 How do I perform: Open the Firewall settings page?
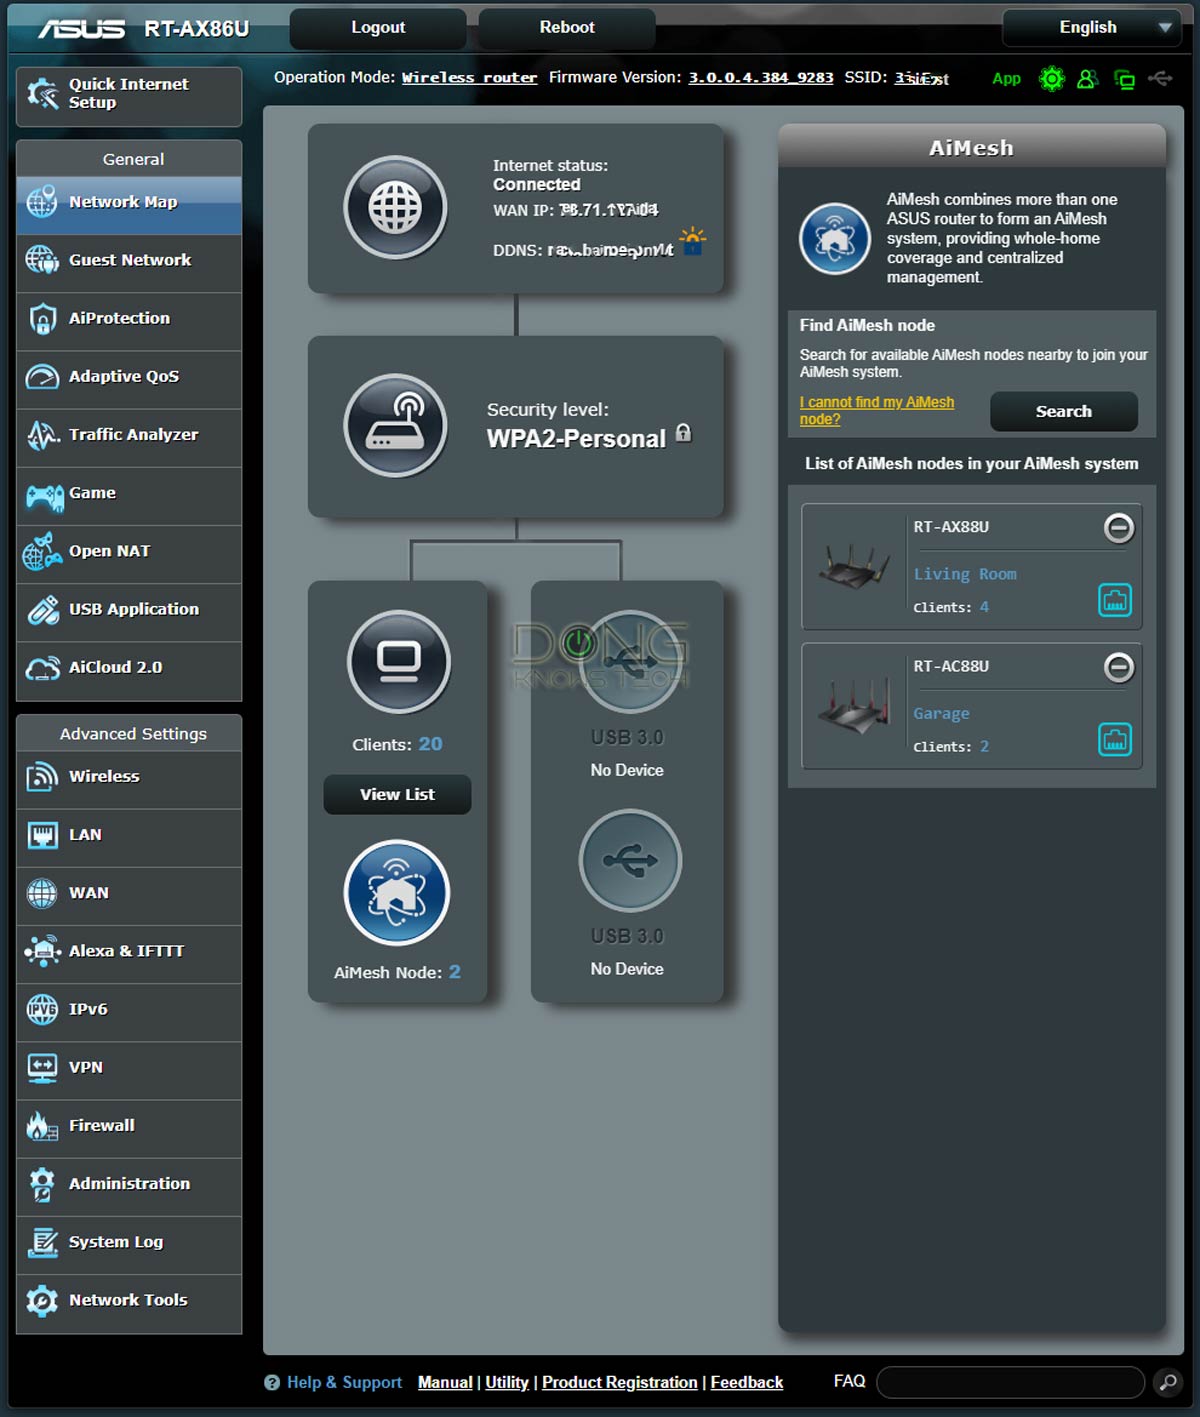coord(129,1126)
